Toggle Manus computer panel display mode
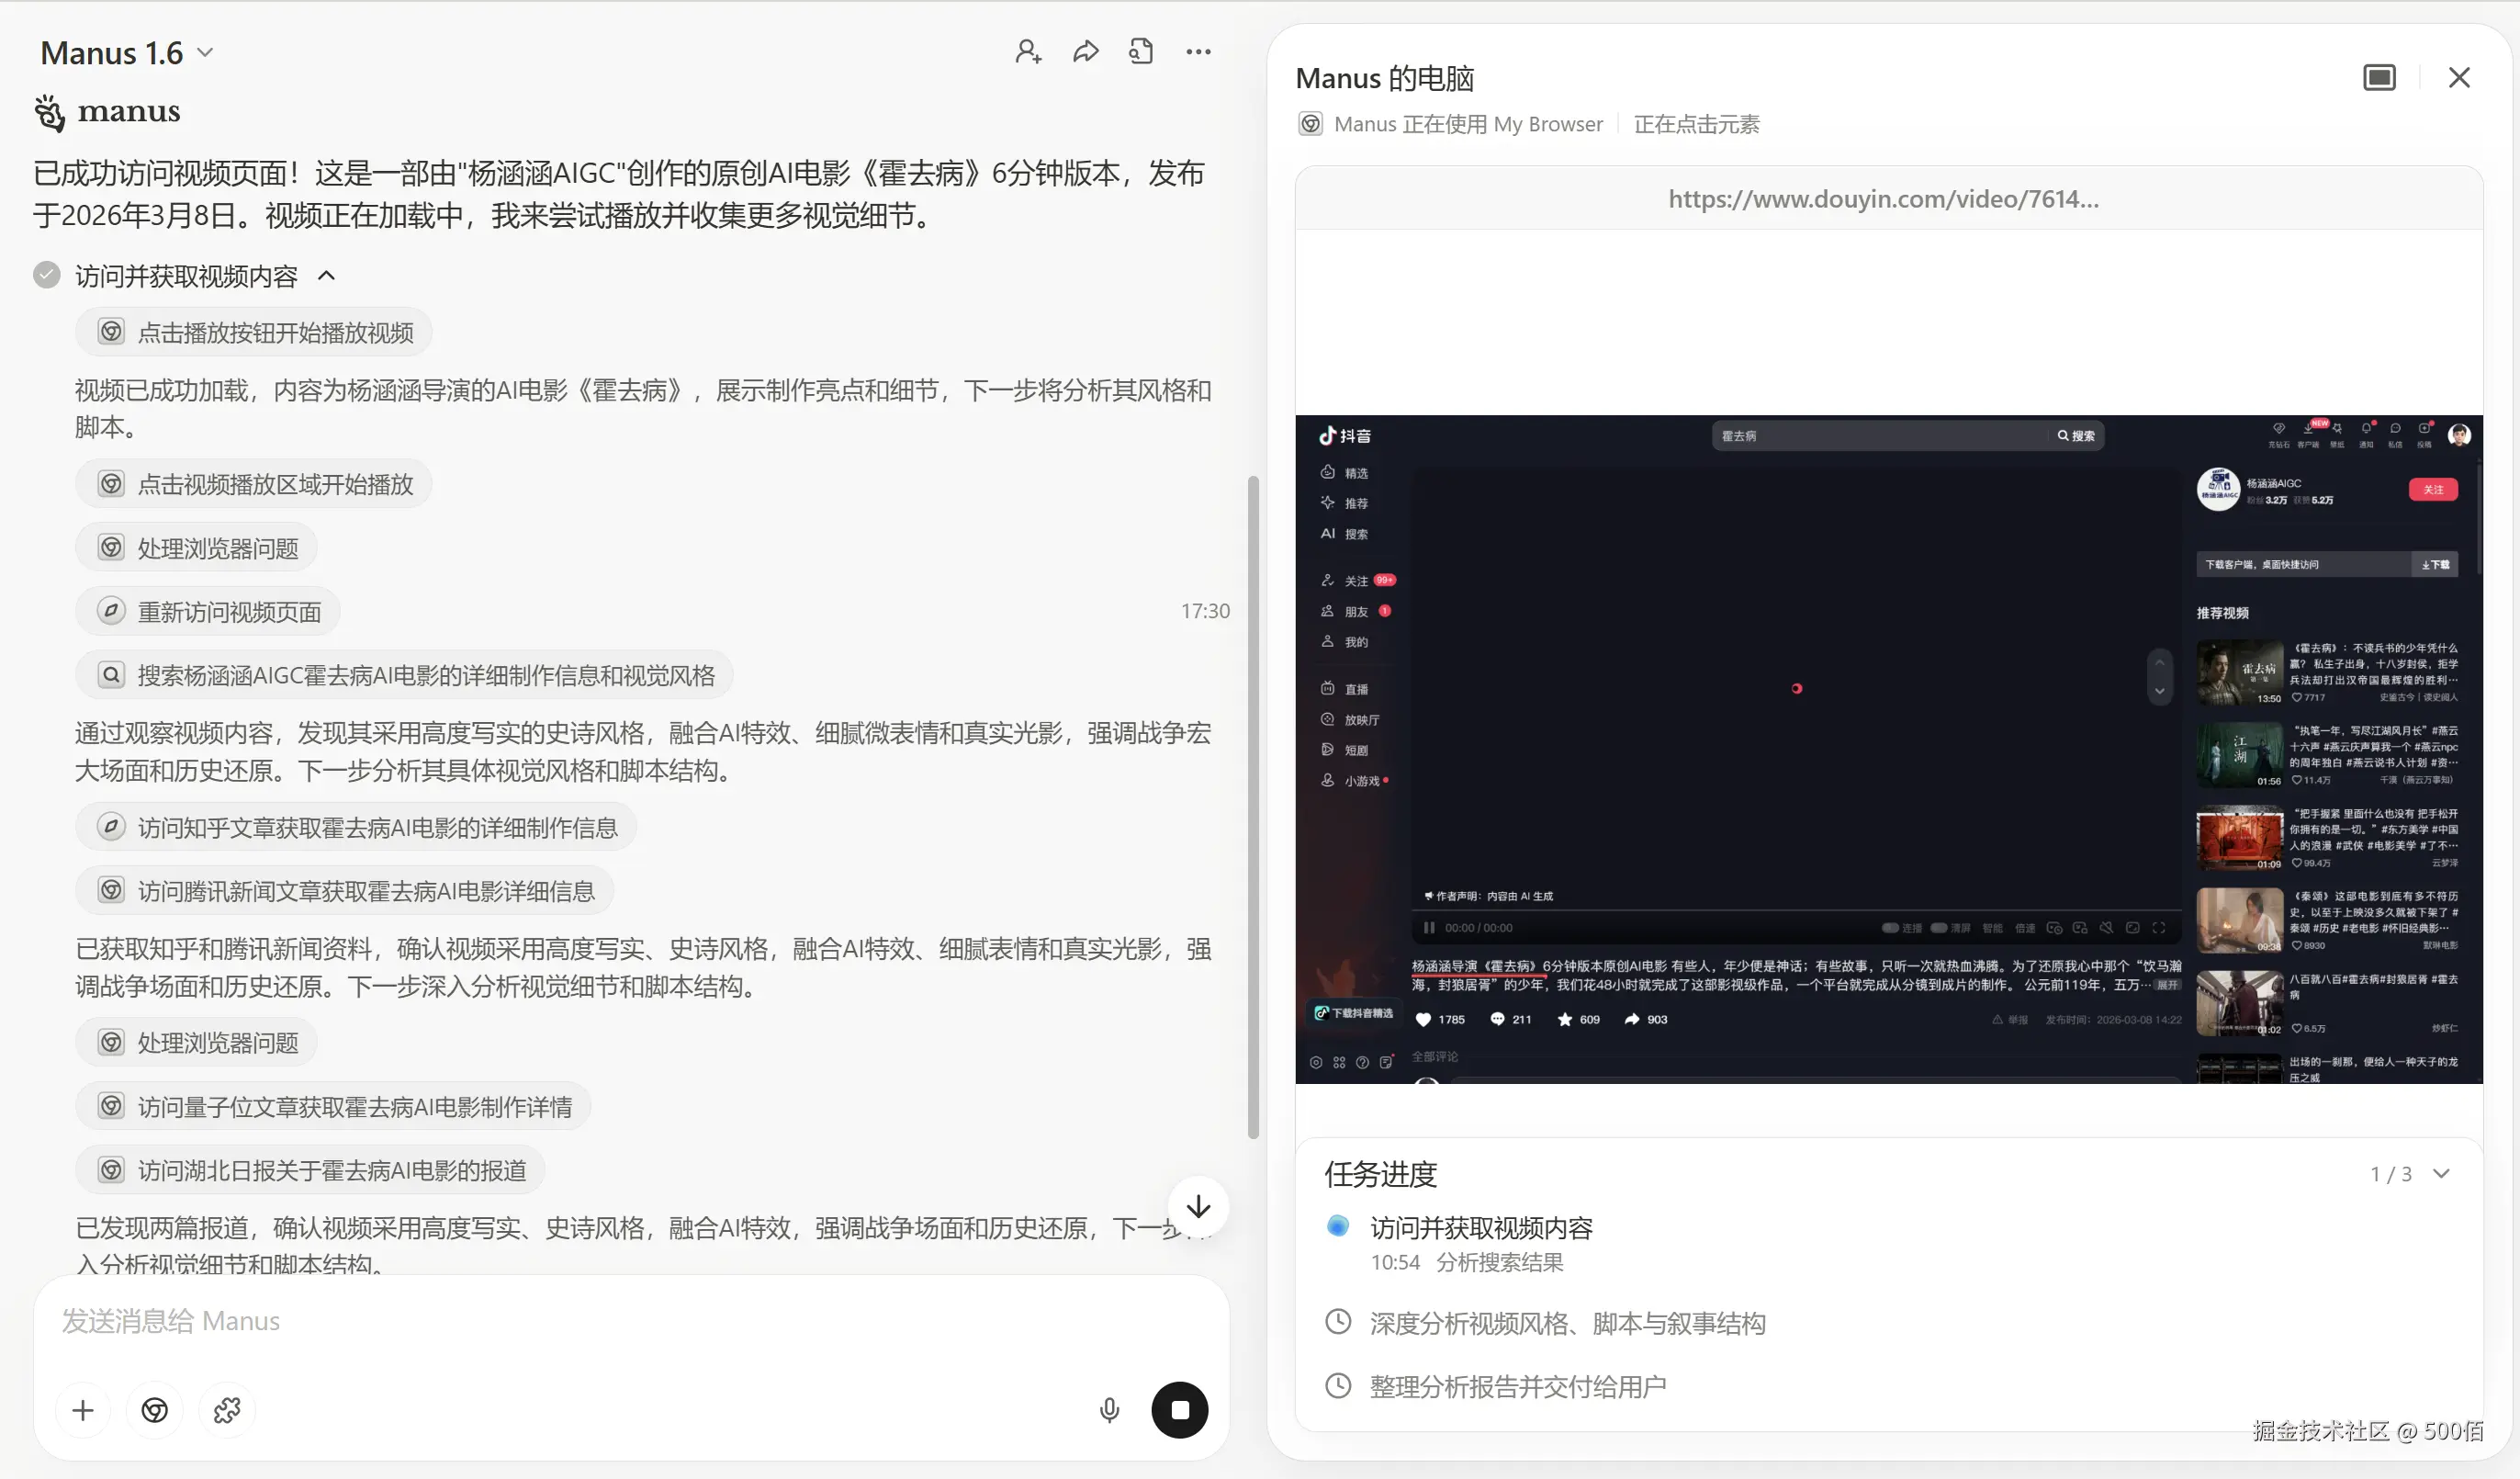This screenshot has width=2520, height=1479. tap(2379, 78)
